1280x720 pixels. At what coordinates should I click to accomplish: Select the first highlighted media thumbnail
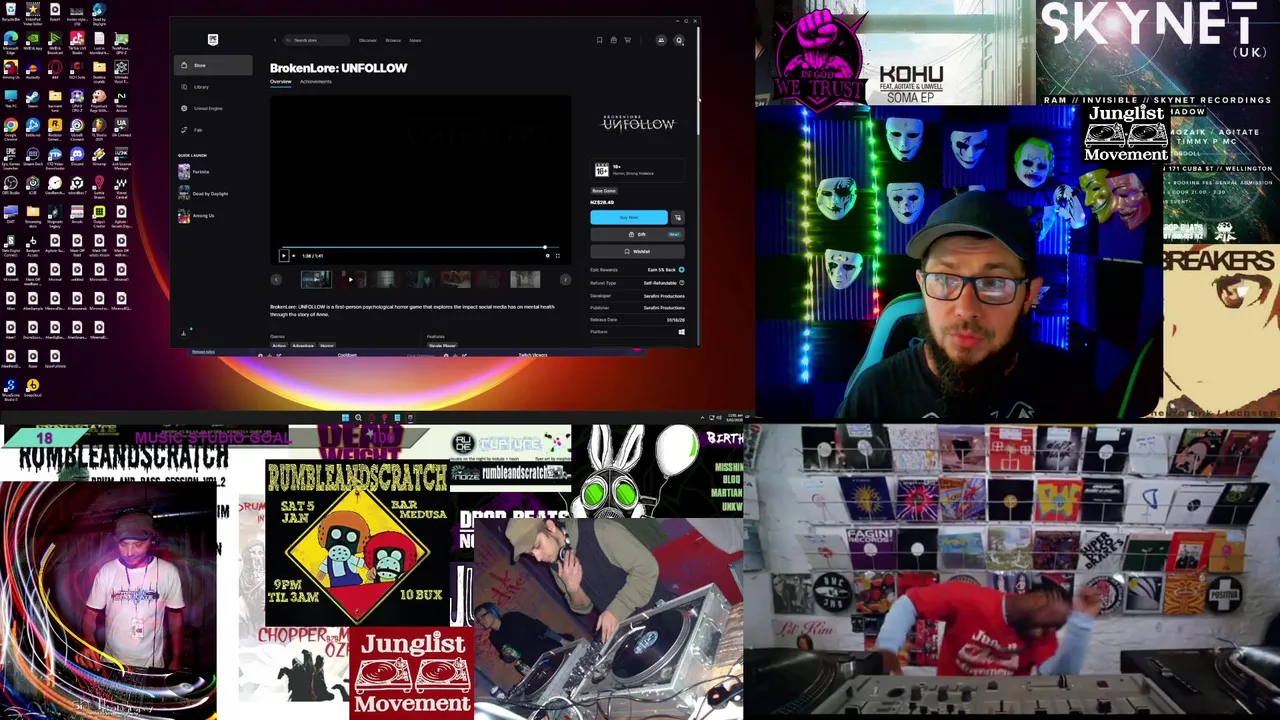pos(316,279)
